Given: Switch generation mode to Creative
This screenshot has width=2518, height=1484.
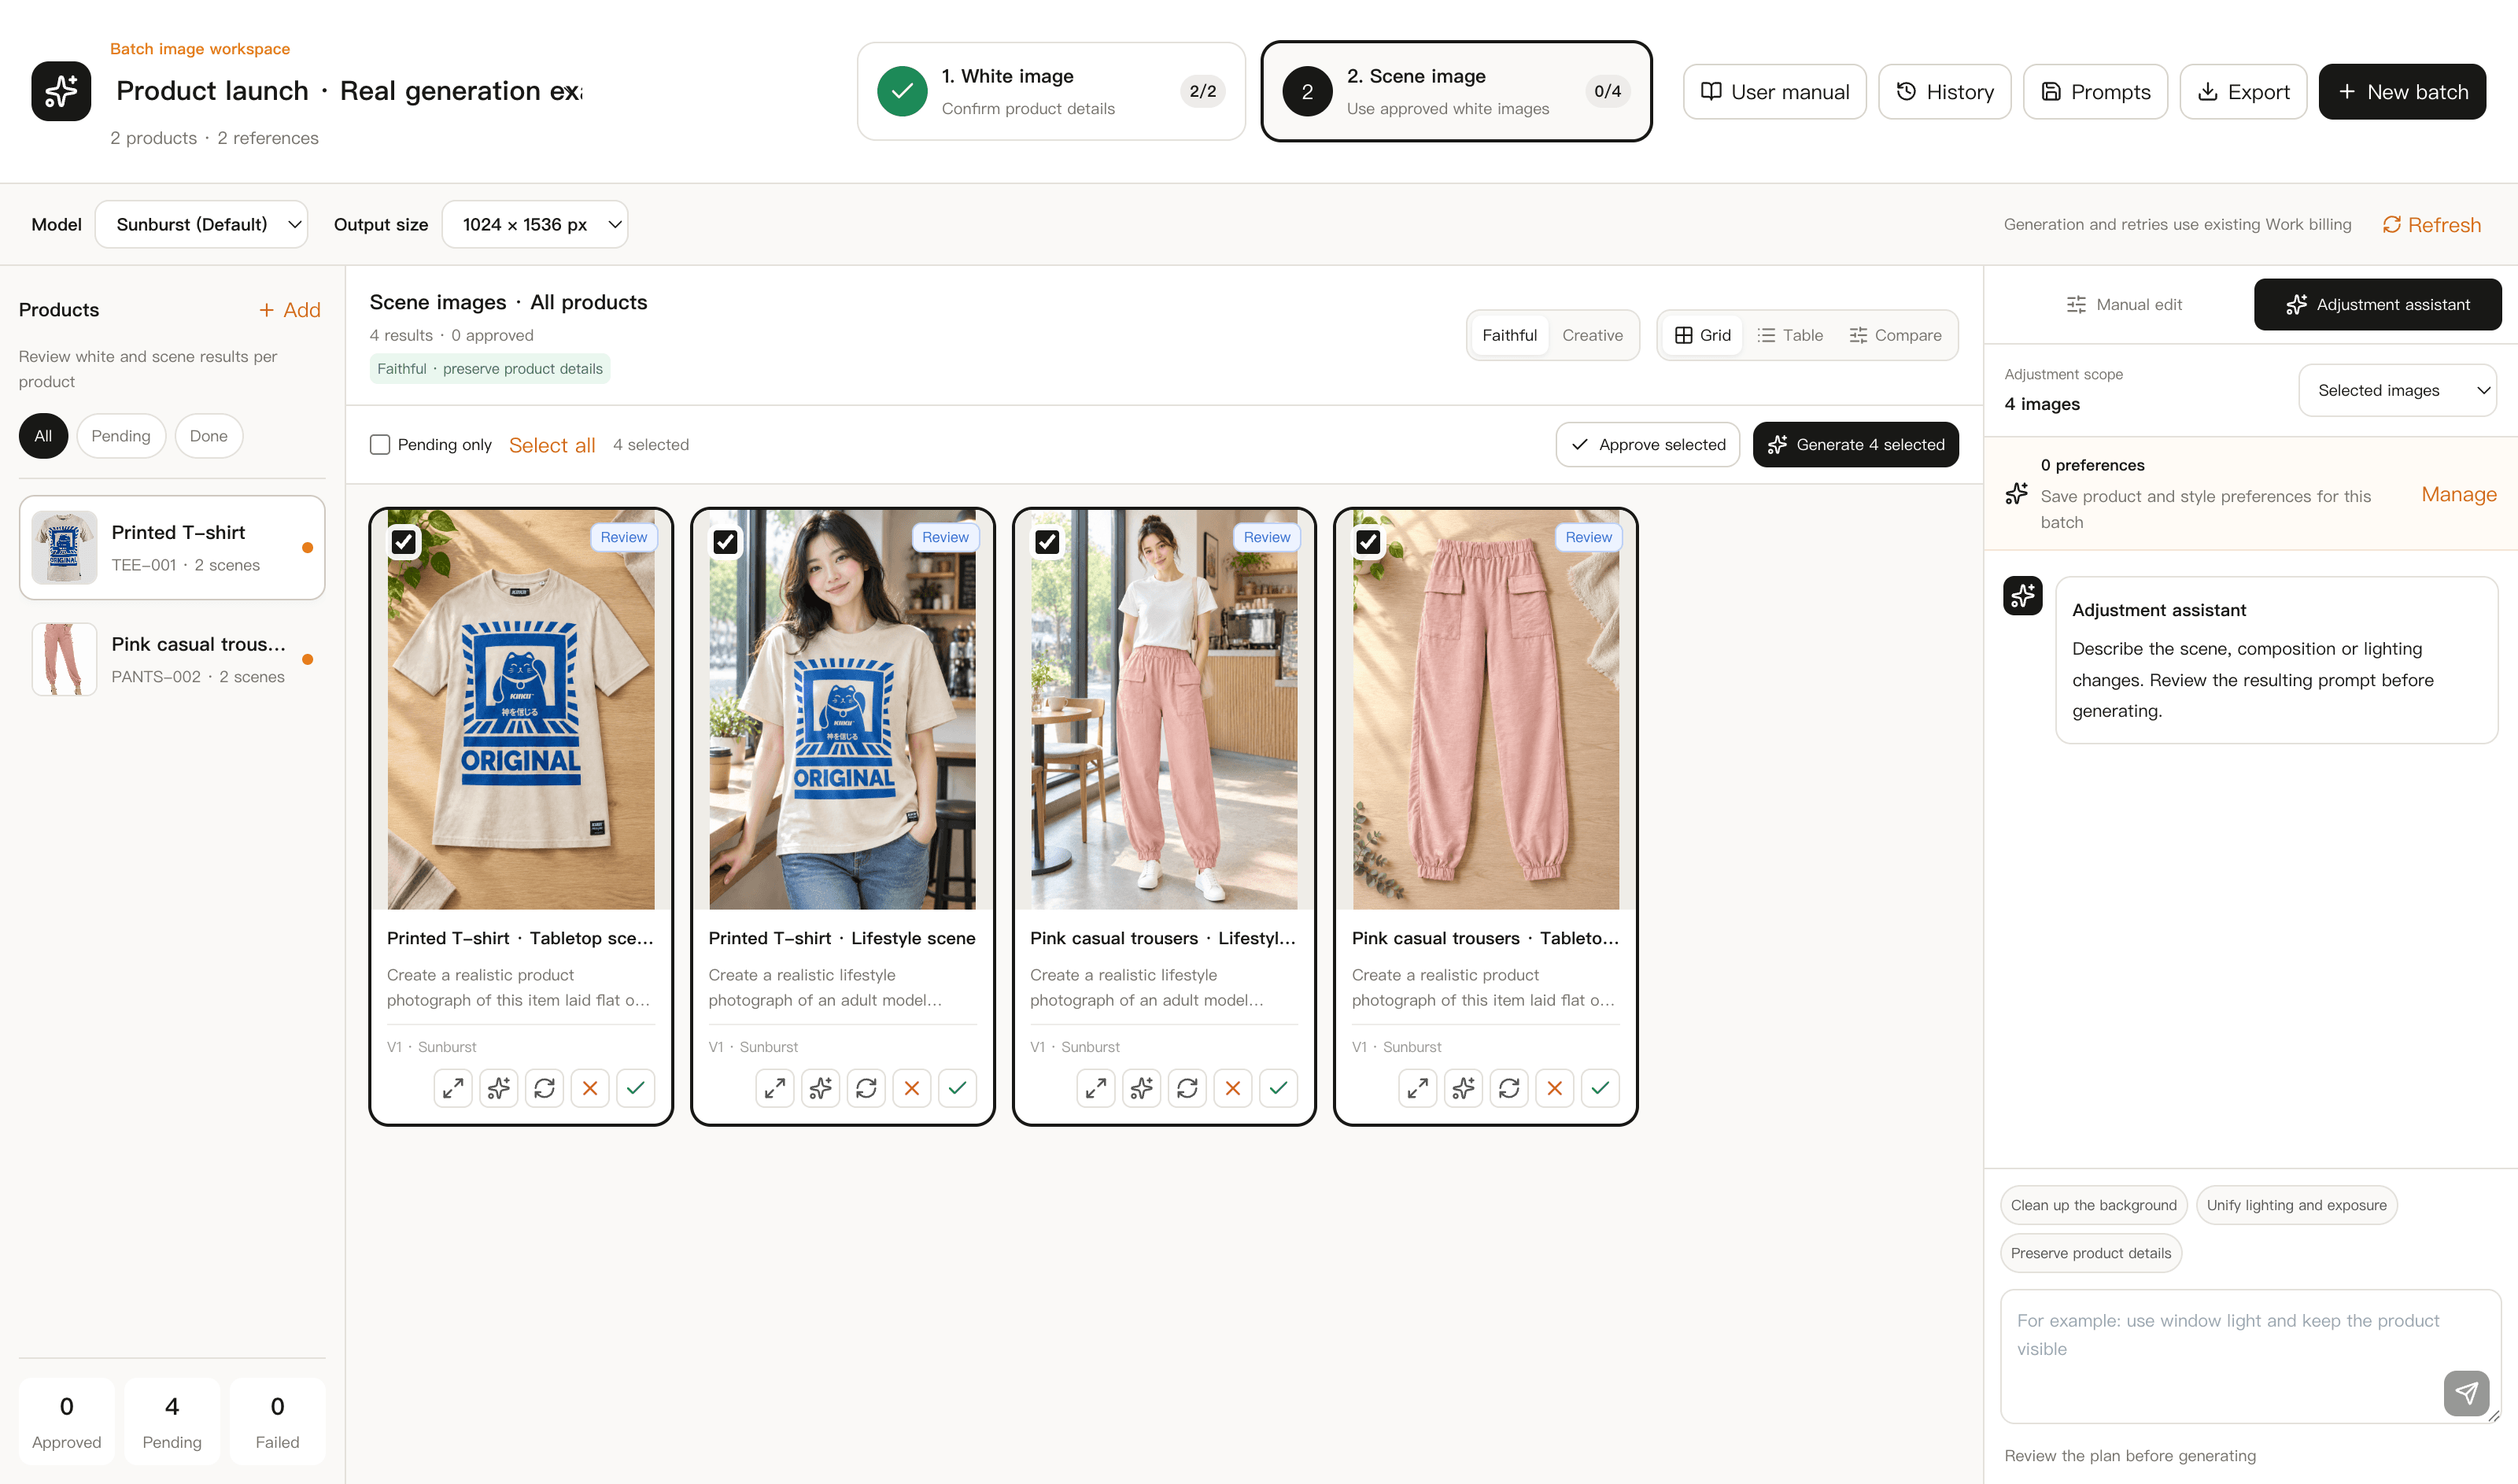Looking at the screenshot, I should point(1592,335).
